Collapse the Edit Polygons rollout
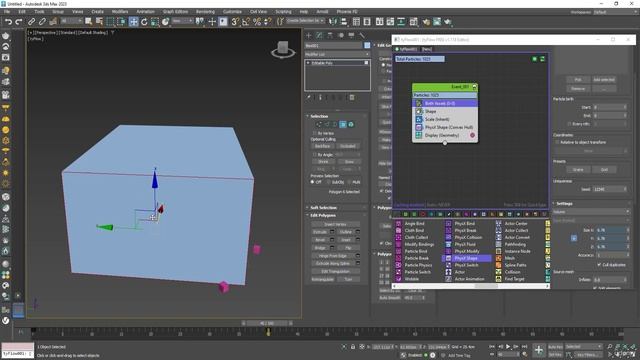The image size is (640, 360). click(322, 216)
